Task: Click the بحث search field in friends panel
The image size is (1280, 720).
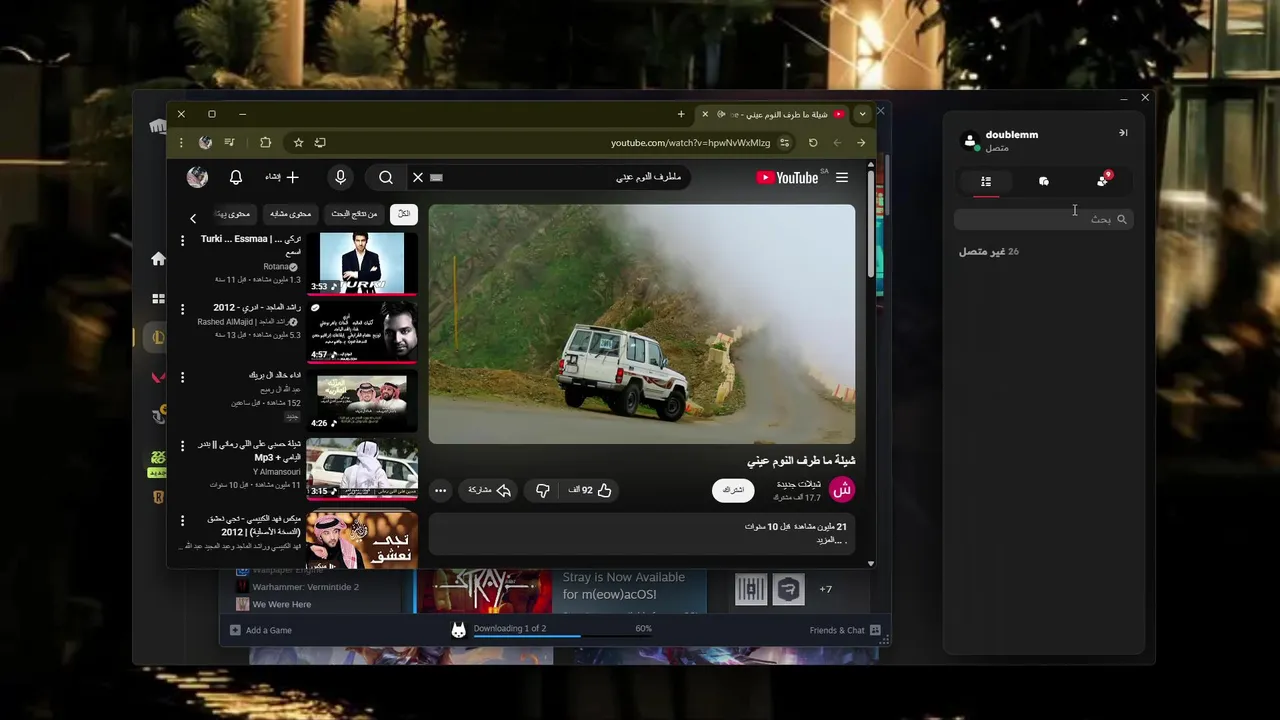Action: [x=1043, y=219]
